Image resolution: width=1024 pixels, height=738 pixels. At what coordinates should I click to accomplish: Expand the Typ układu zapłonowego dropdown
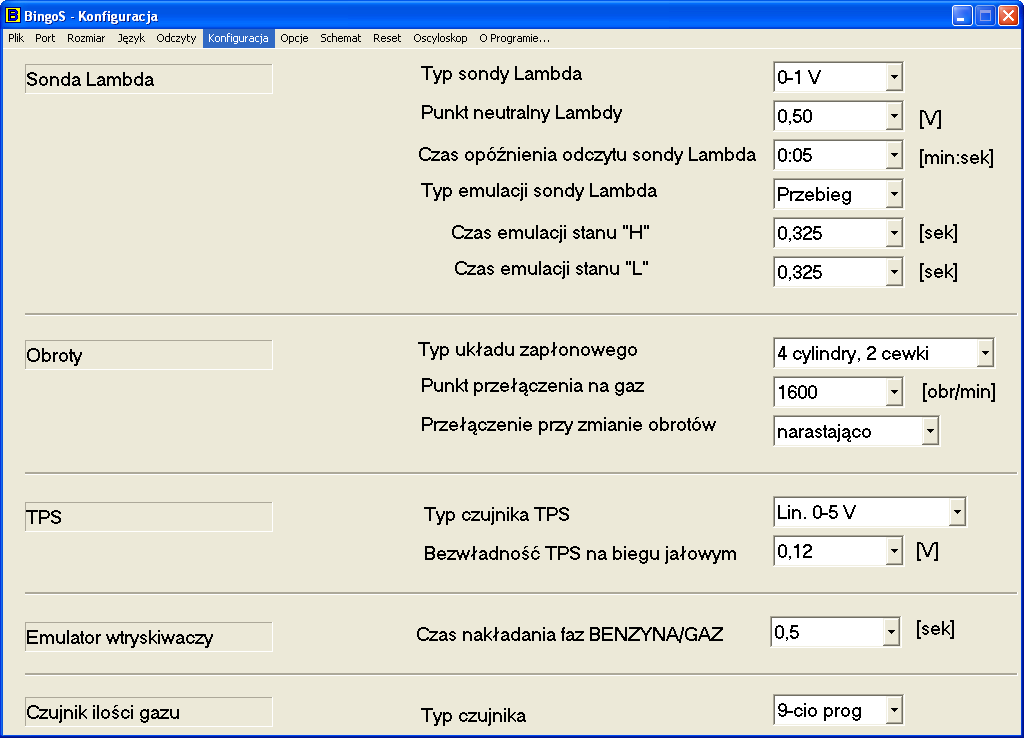(985, 353)
